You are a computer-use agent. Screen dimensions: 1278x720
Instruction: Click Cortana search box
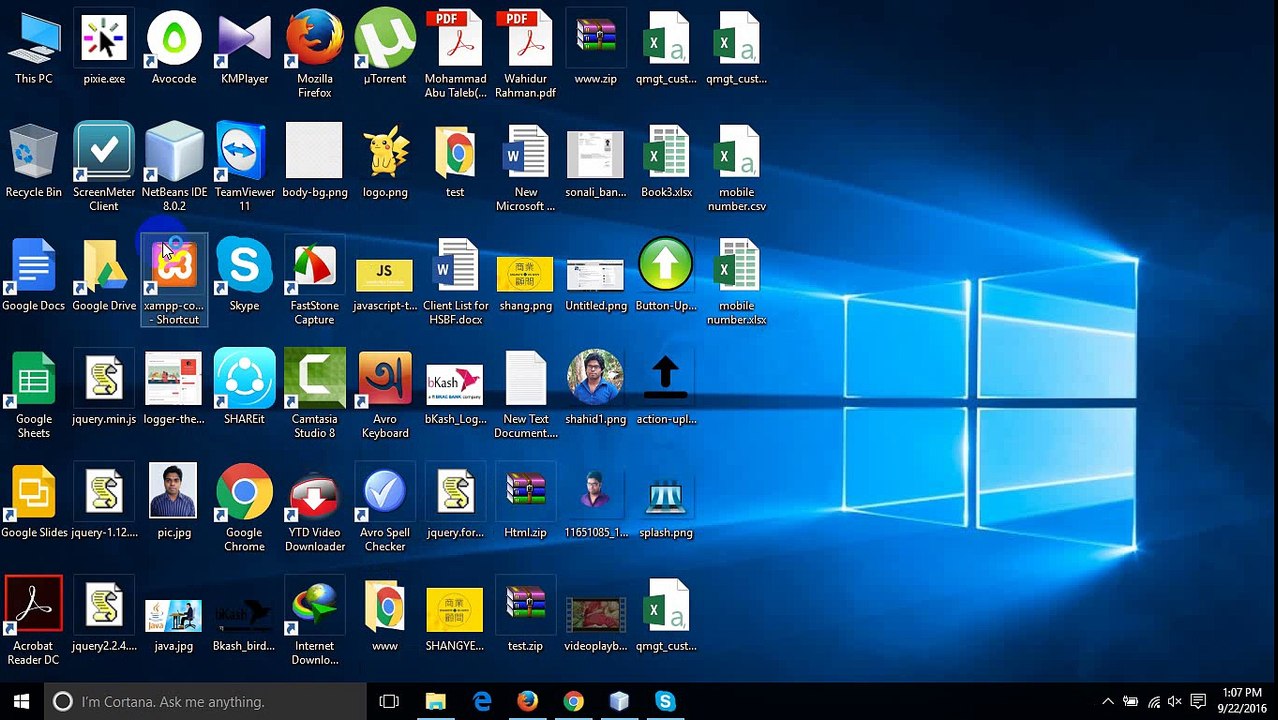click(x=205, y=702)
